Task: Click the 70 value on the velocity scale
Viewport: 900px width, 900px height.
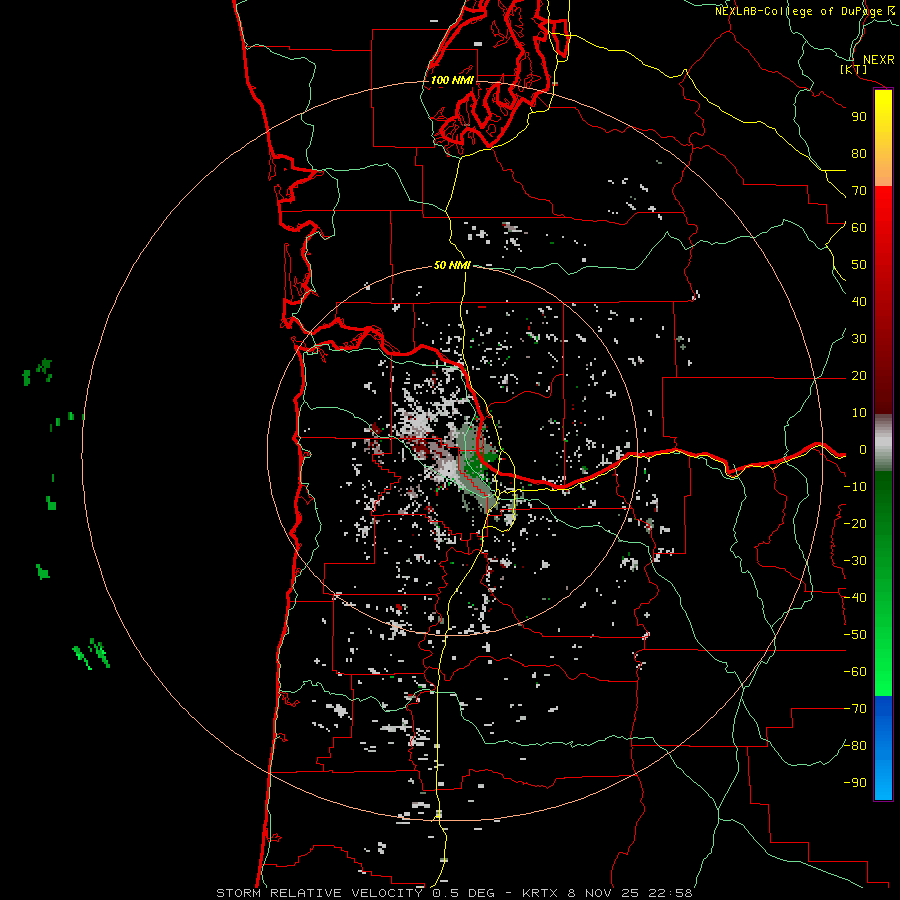Action: click(859, 191)
